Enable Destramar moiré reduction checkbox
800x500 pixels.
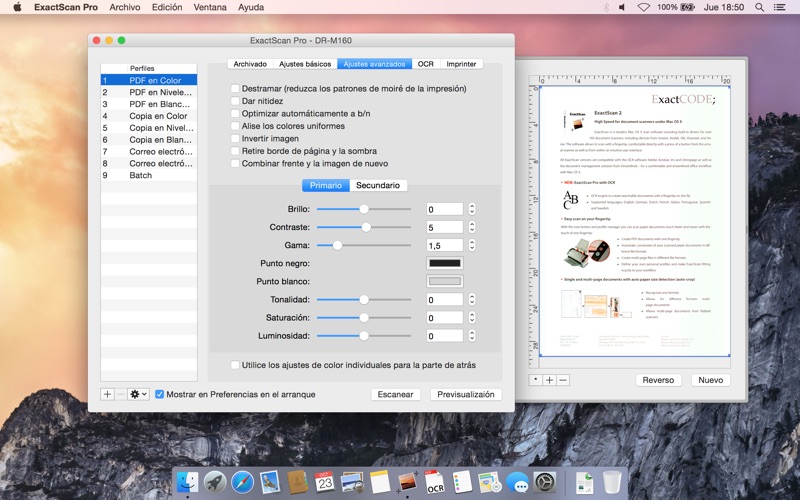click(x=235, y=89)
